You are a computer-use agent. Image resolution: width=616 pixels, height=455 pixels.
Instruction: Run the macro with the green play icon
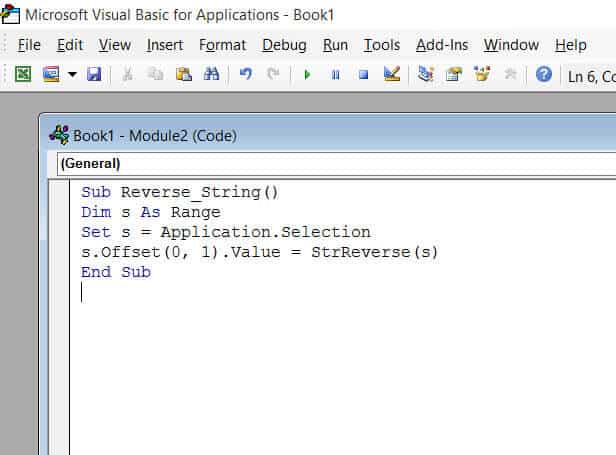[x=307, y=74]
